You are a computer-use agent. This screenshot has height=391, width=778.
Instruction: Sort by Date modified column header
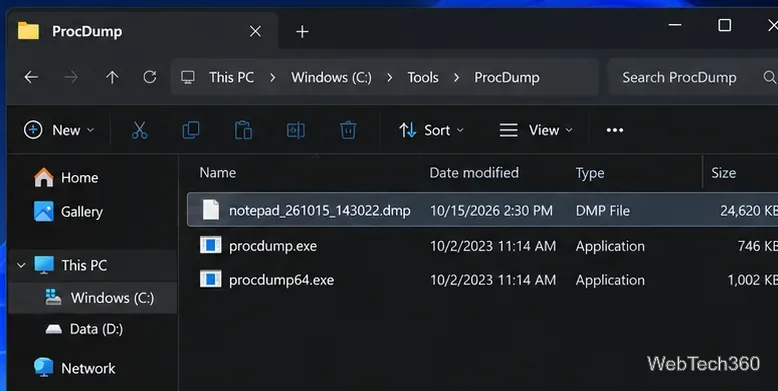coord(474,172)
